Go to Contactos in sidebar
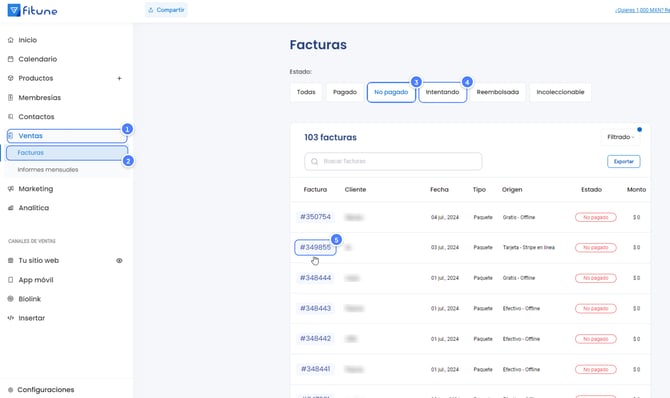The width and height of the screenshot is (670, 398). (36, 116)
